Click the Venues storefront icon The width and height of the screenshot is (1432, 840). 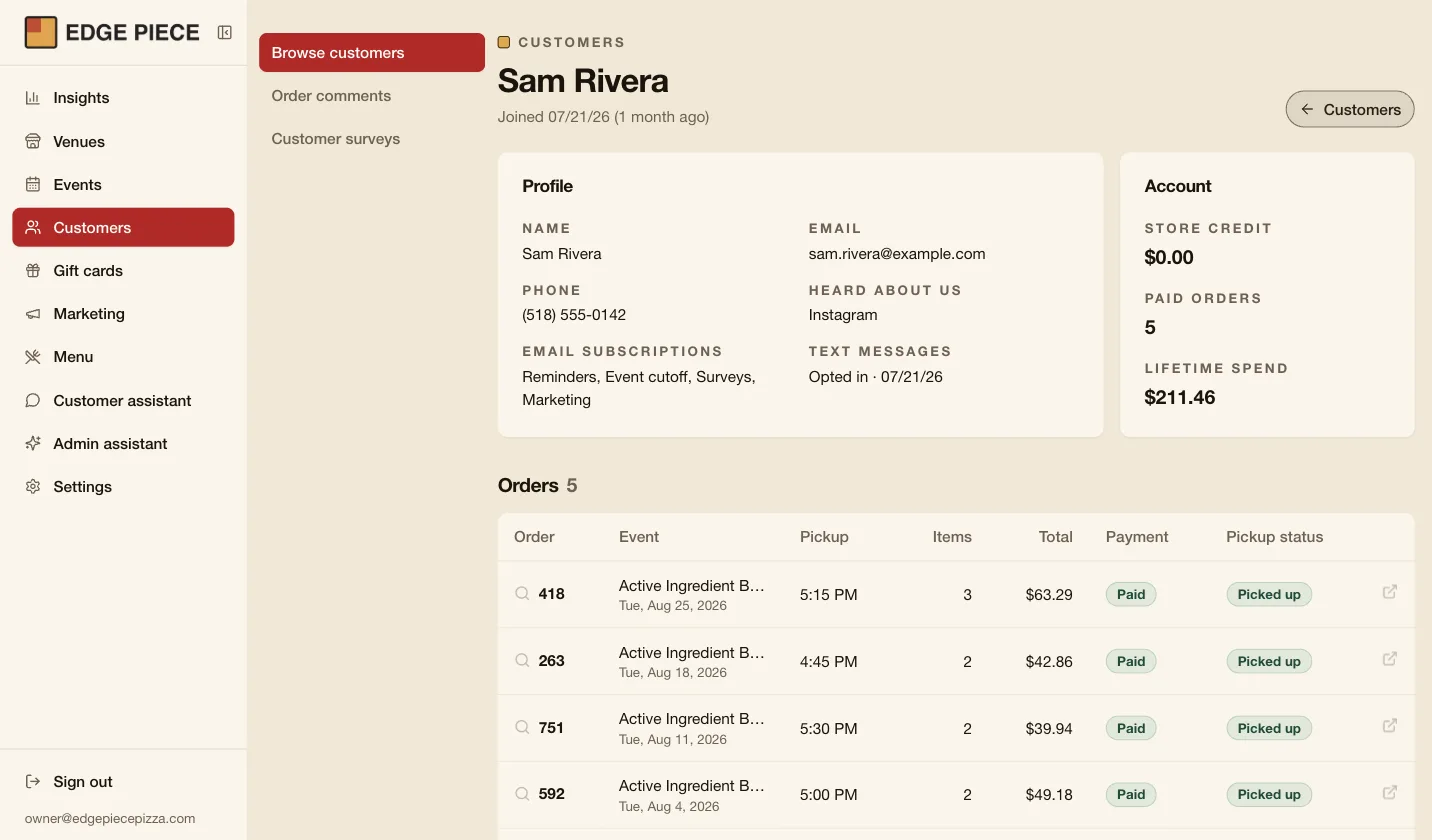[x=33, y=141]
